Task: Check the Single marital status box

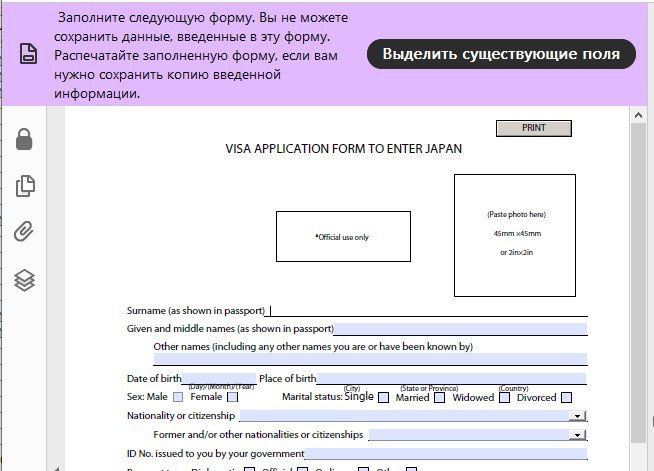Action: click(383, 398)
